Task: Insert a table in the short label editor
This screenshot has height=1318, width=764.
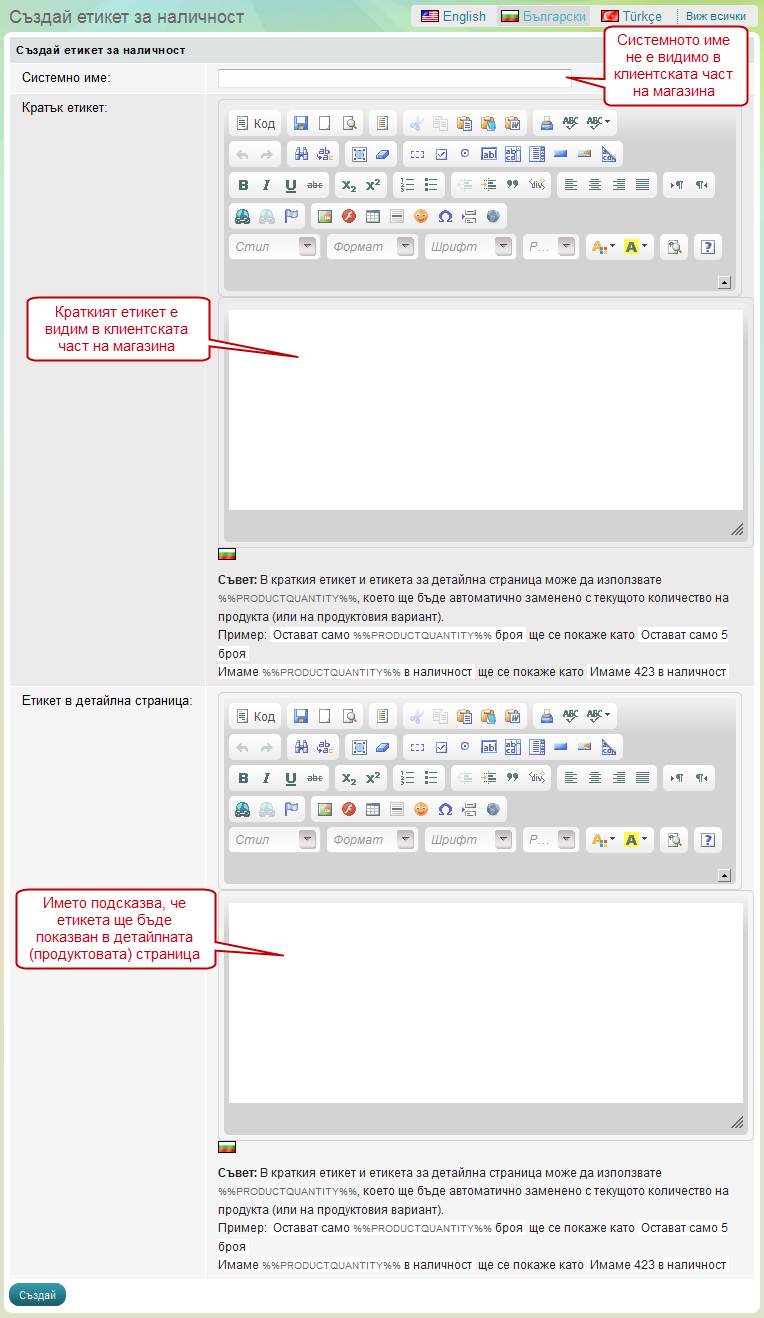Action: pos(373,216)
